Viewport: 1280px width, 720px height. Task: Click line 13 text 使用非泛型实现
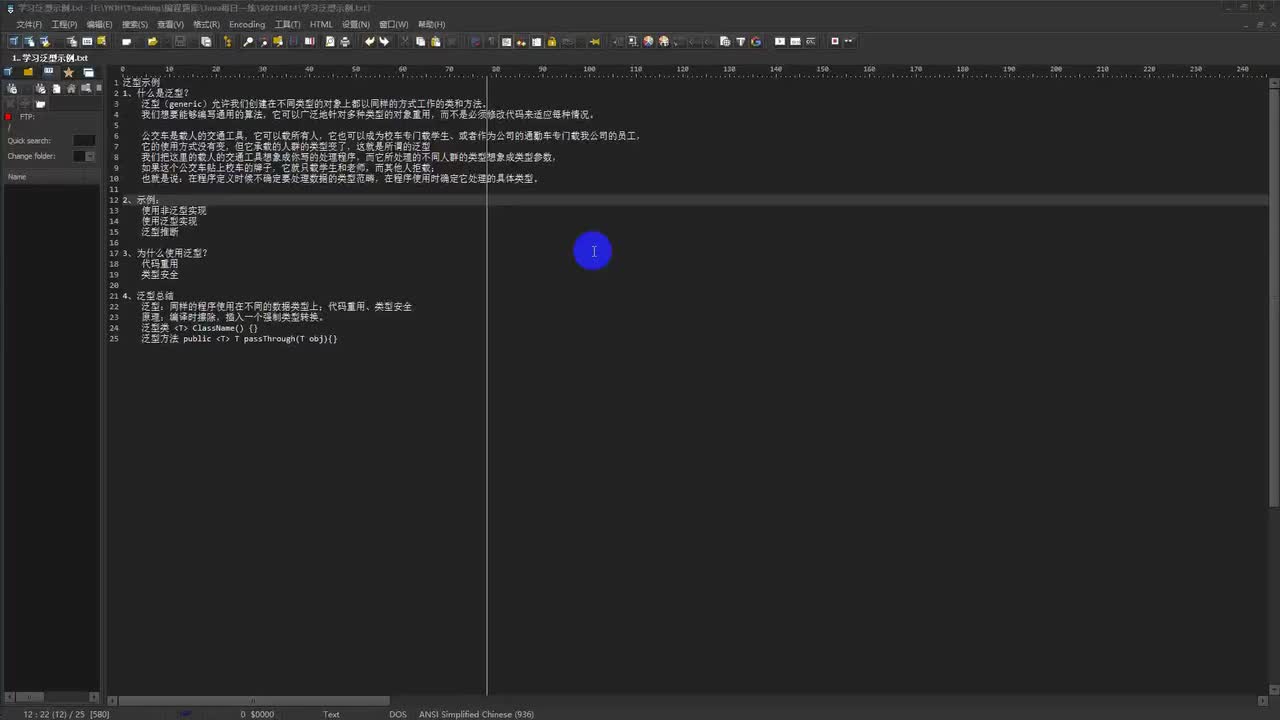click(174, 211)
